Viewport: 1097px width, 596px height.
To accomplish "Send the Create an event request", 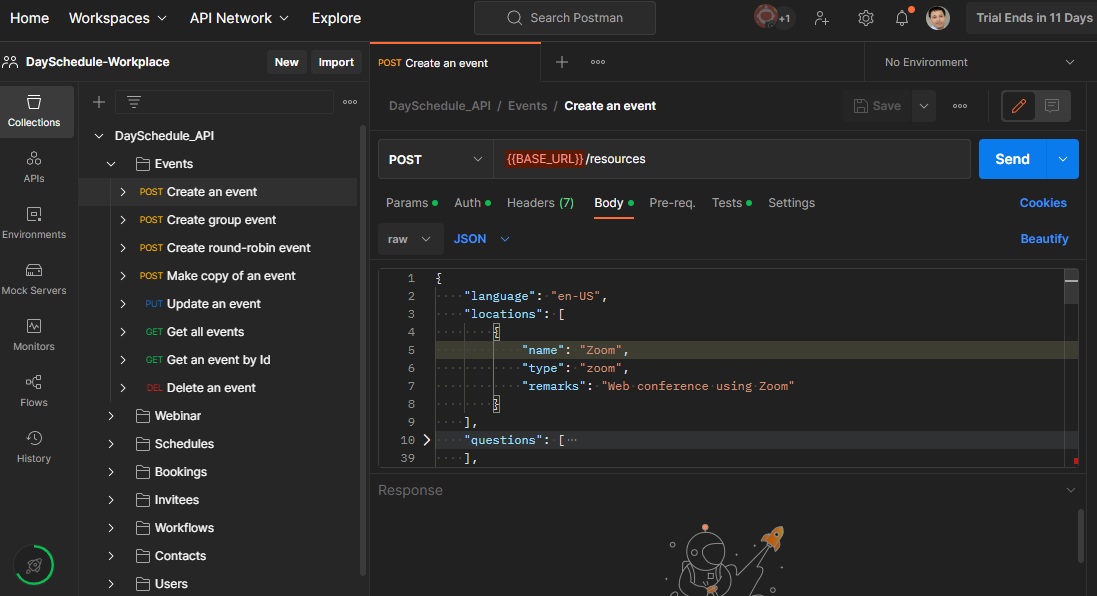I will (x=1012, y=158).
